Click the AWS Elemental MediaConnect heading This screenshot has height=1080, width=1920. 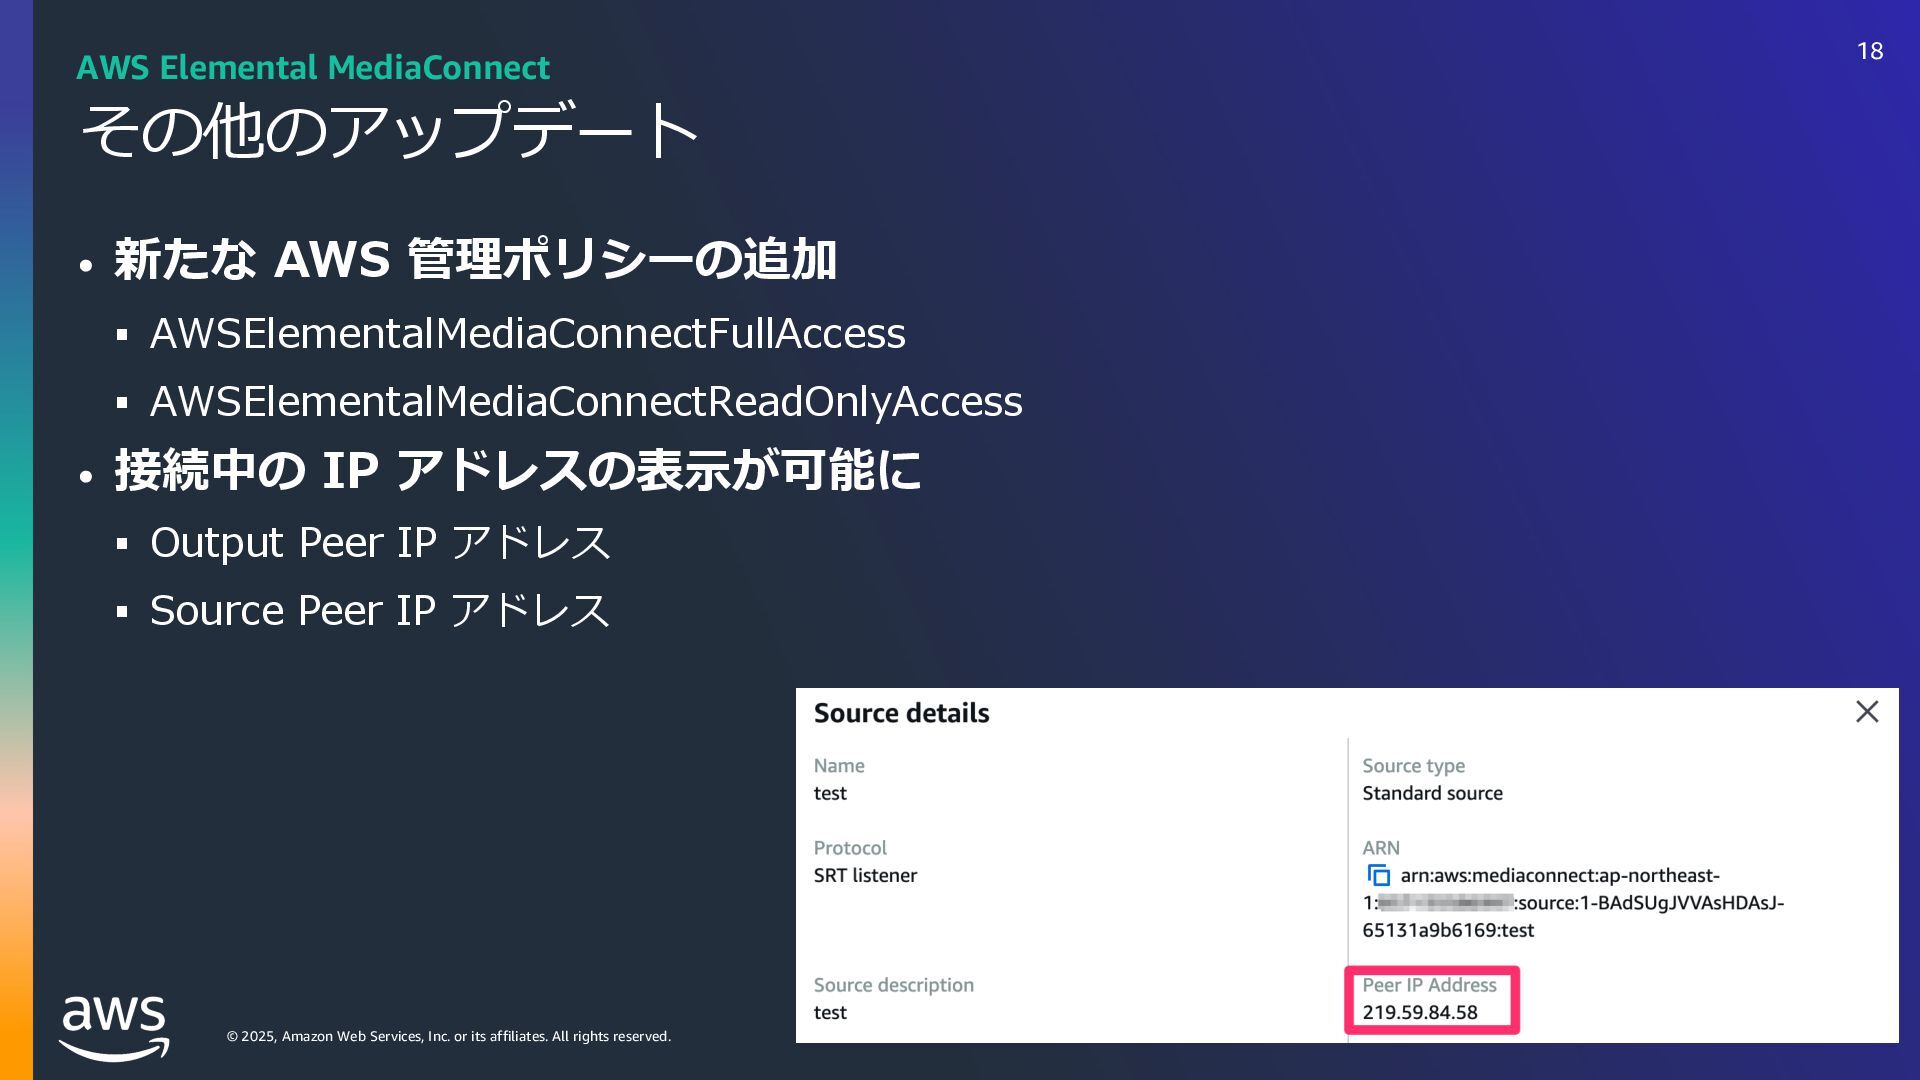tap(313, 67)
